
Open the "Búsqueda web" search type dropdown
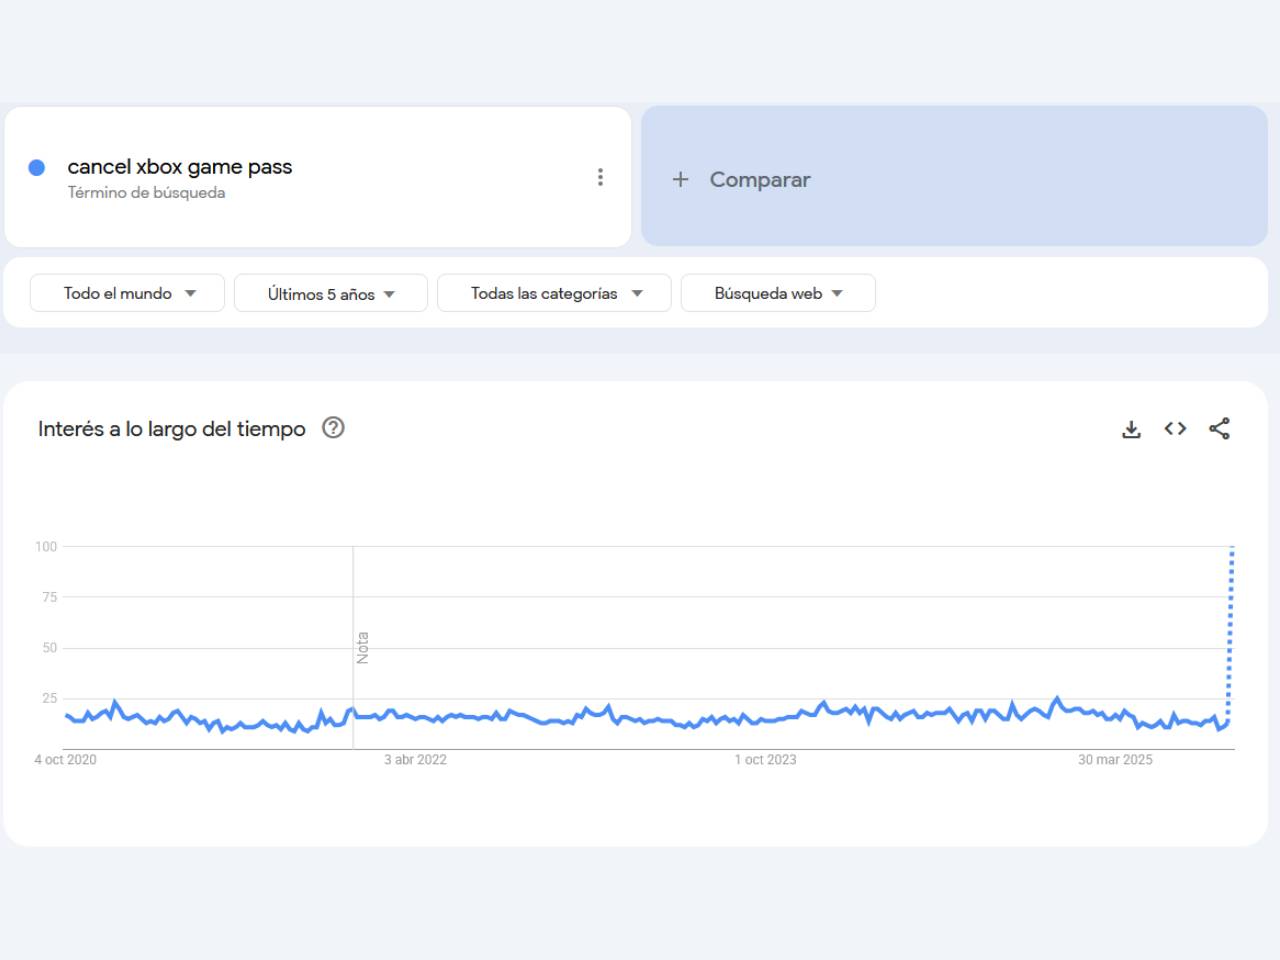pyautogui.click(x=778, y=293)
